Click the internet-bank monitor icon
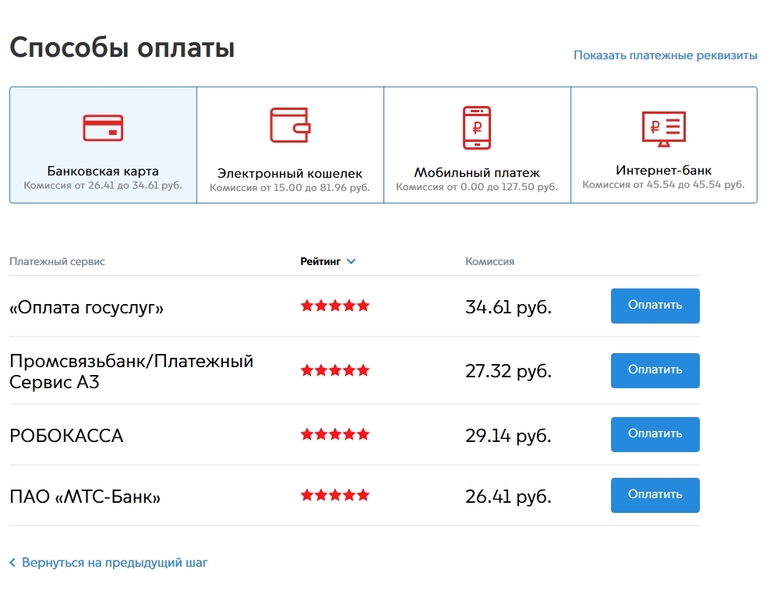Image resolution: width=770 pixels, height=601 pixels. pyautogui.click(x=663, y=128)
